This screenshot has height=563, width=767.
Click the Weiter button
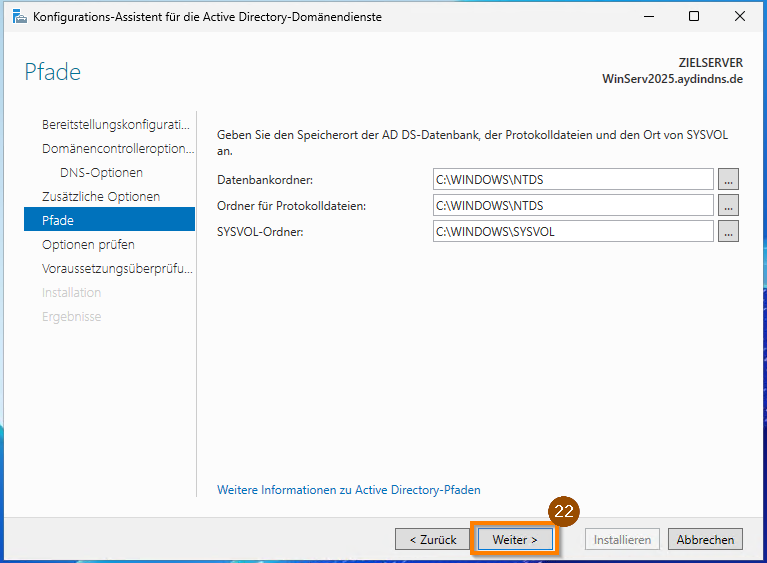515,539
